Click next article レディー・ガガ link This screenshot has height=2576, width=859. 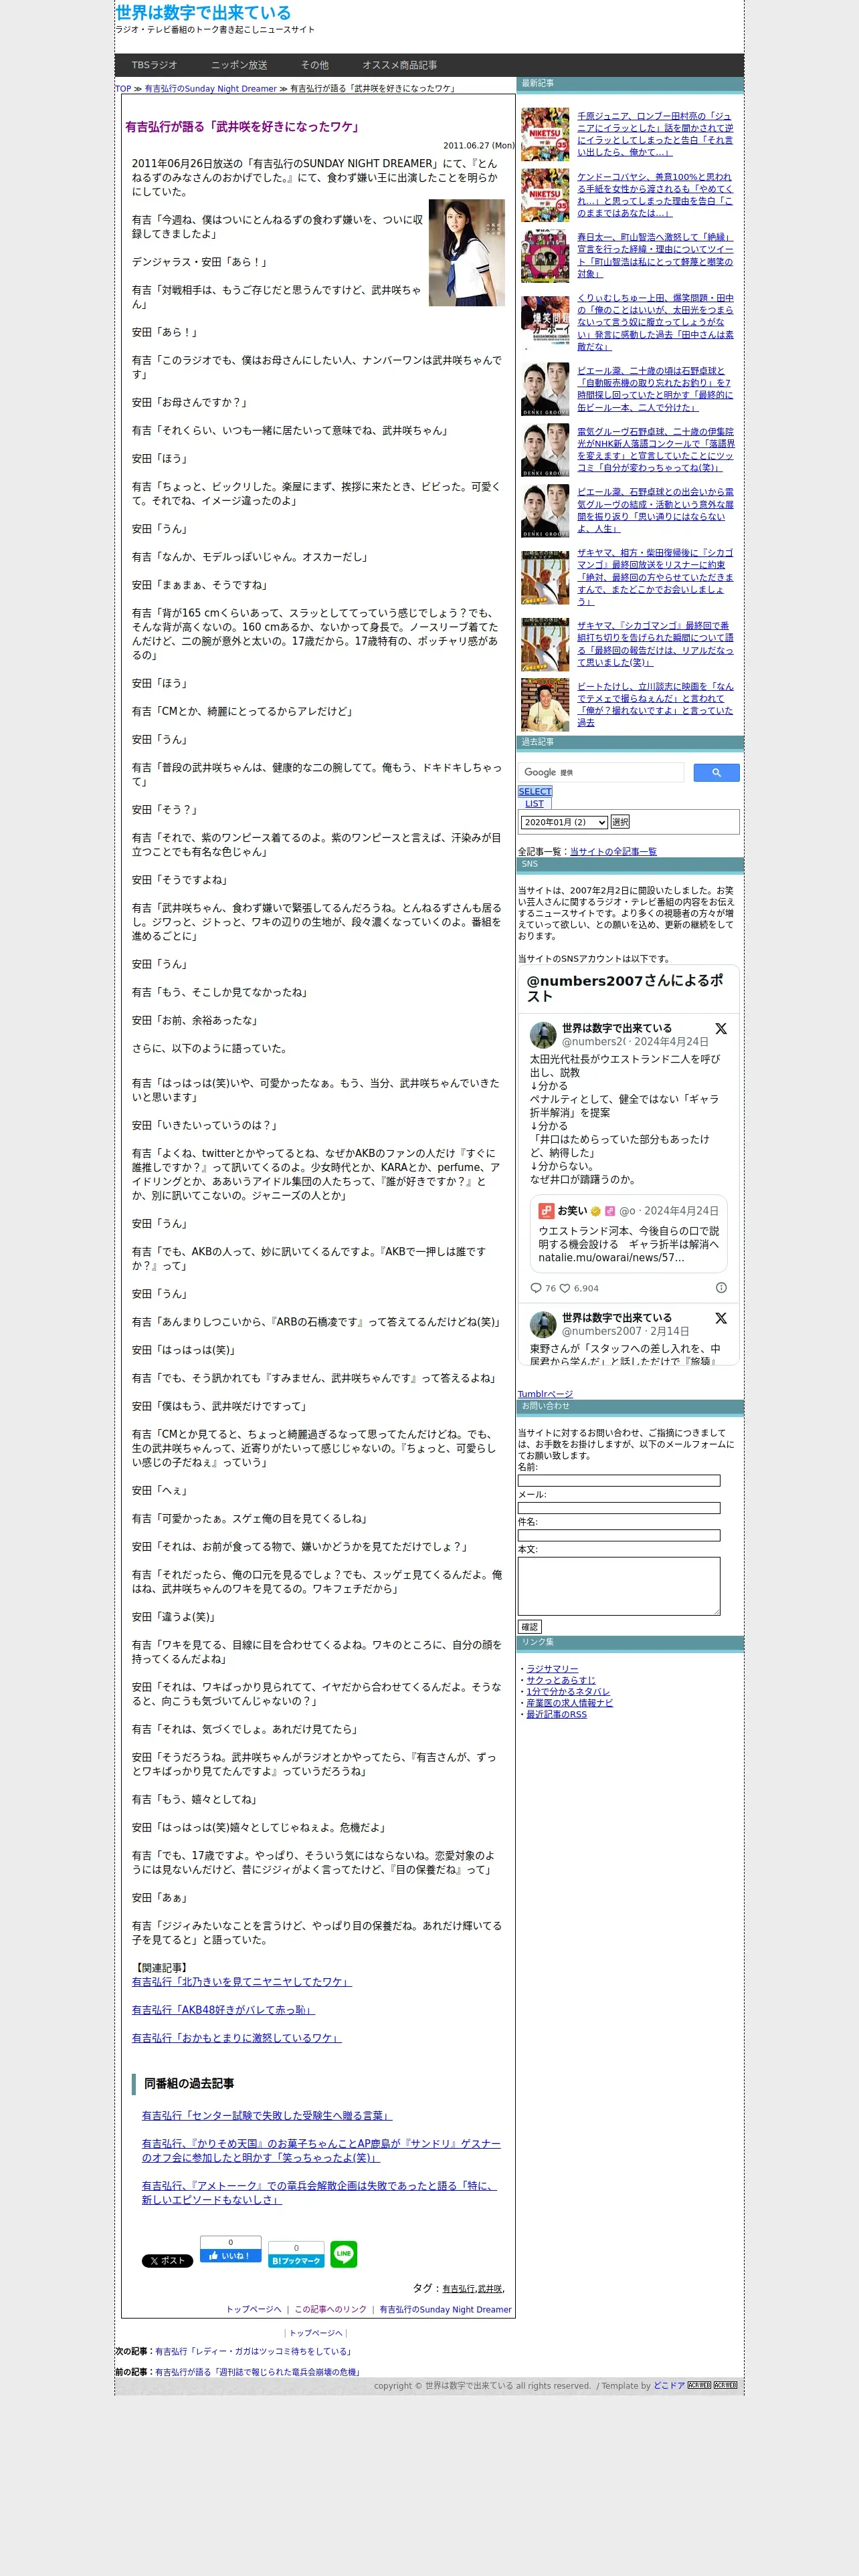coord(253,2351)
